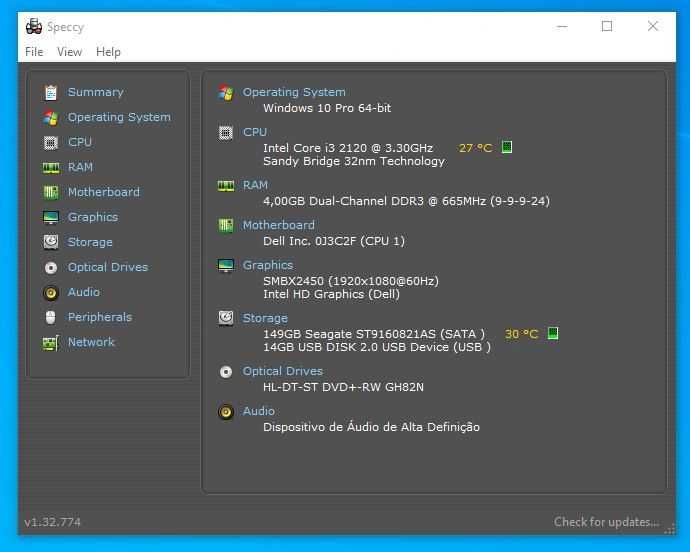
Task: Click the Speccy app icon in title bar
Action: pos(34,26)
